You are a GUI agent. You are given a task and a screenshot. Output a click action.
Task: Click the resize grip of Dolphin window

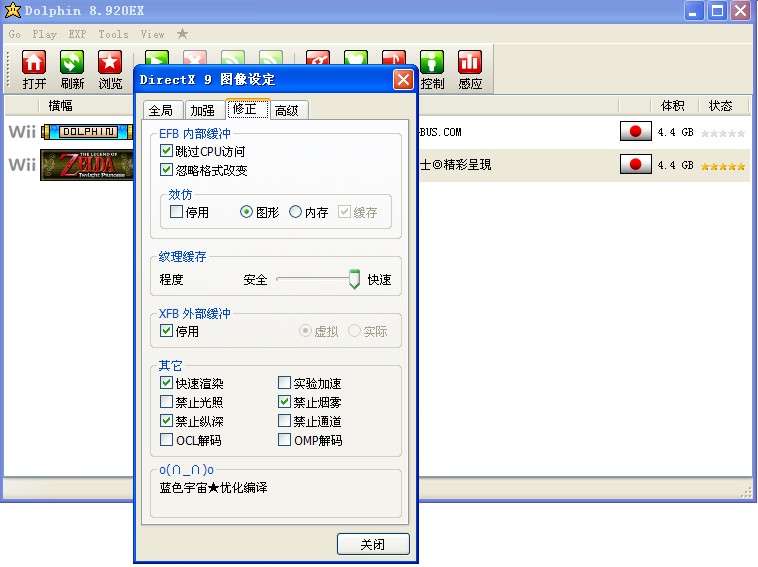coord(746,493)
